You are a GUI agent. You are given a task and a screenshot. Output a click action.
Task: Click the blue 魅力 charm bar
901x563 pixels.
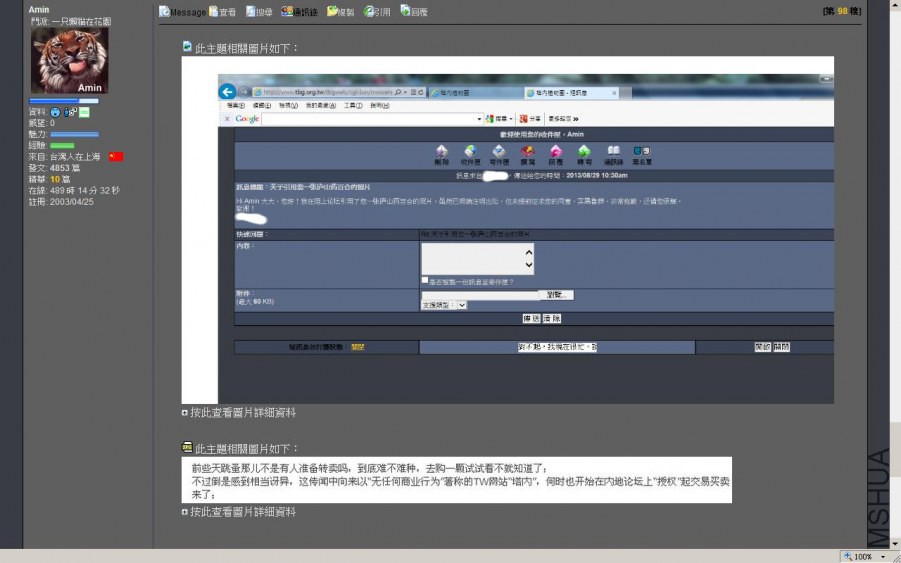coord(74,134)
